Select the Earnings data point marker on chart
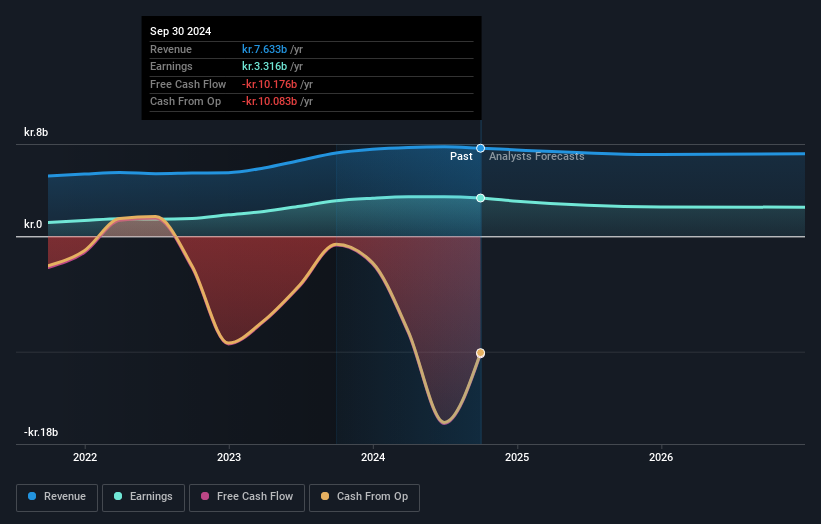This screenshot has height=524, width=821. coord(481,198)
